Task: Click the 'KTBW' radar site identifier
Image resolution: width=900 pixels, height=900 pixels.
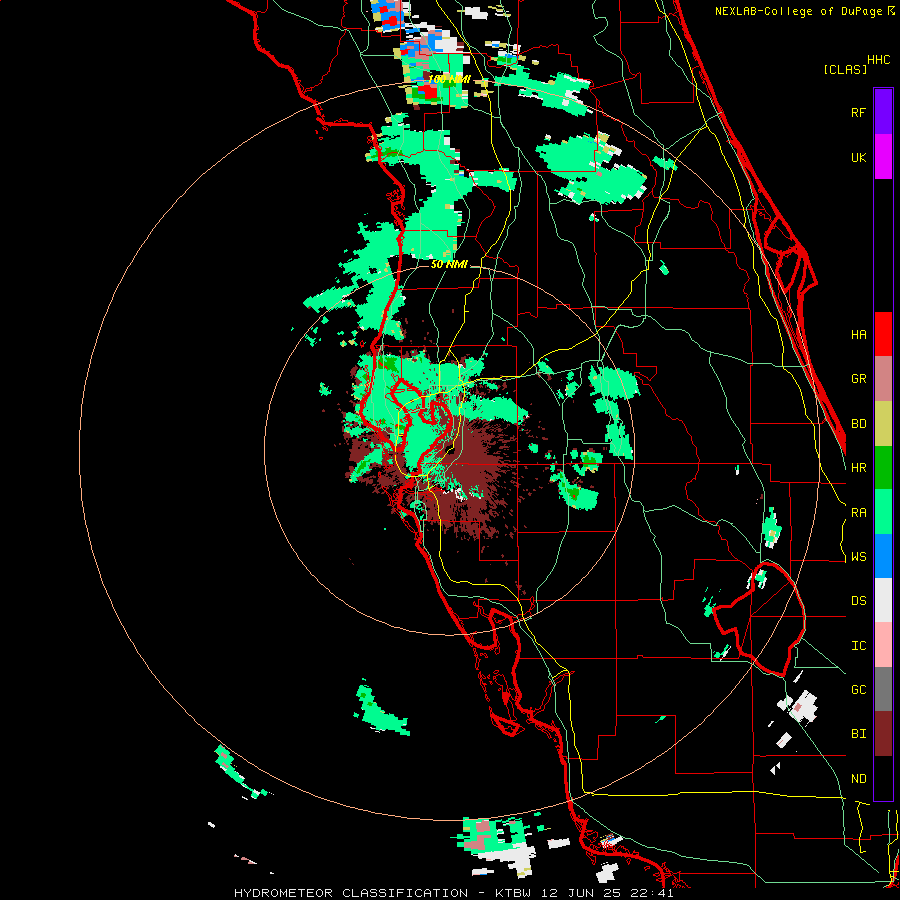Action: pyautogui.click(x=516, y=893)
